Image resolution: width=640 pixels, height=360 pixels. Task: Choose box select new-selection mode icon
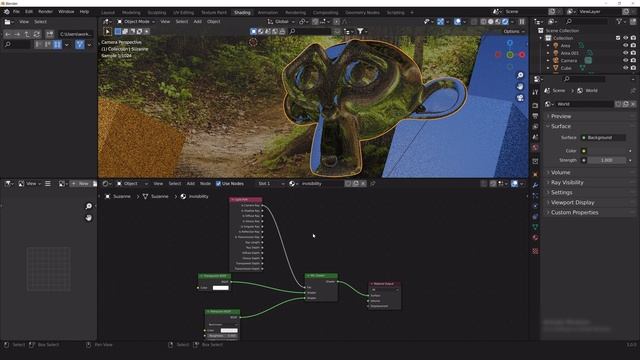pyautogui.click(x=118, y=31)
